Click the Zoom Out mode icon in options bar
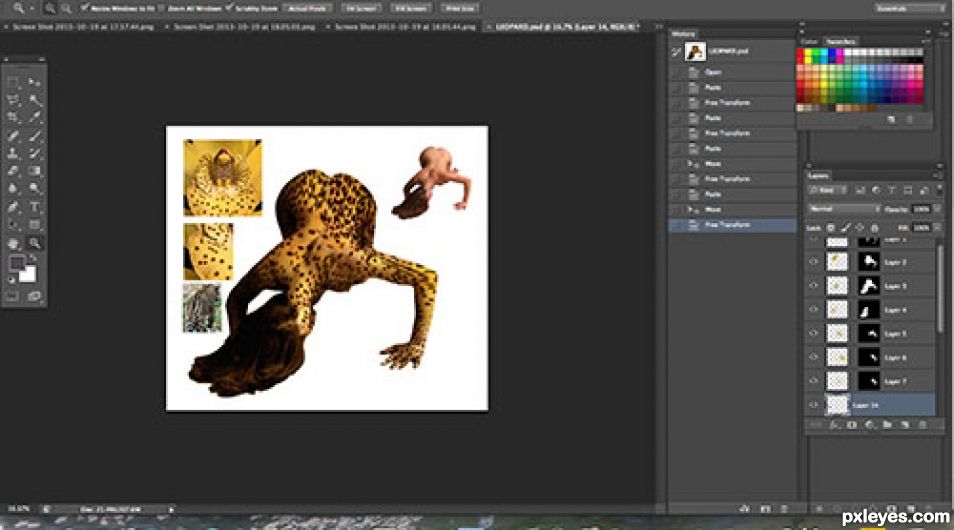The image size is (954, 530). click(x=66, y=8)
